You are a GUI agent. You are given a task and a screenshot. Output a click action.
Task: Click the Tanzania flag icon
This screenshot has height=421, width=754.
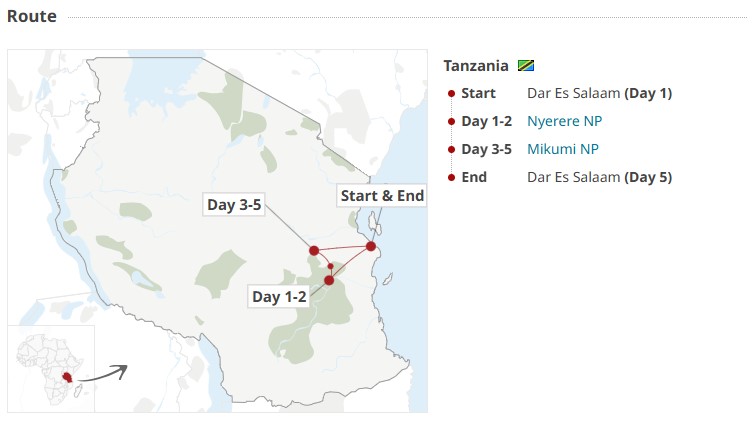(x=526, y=66)
